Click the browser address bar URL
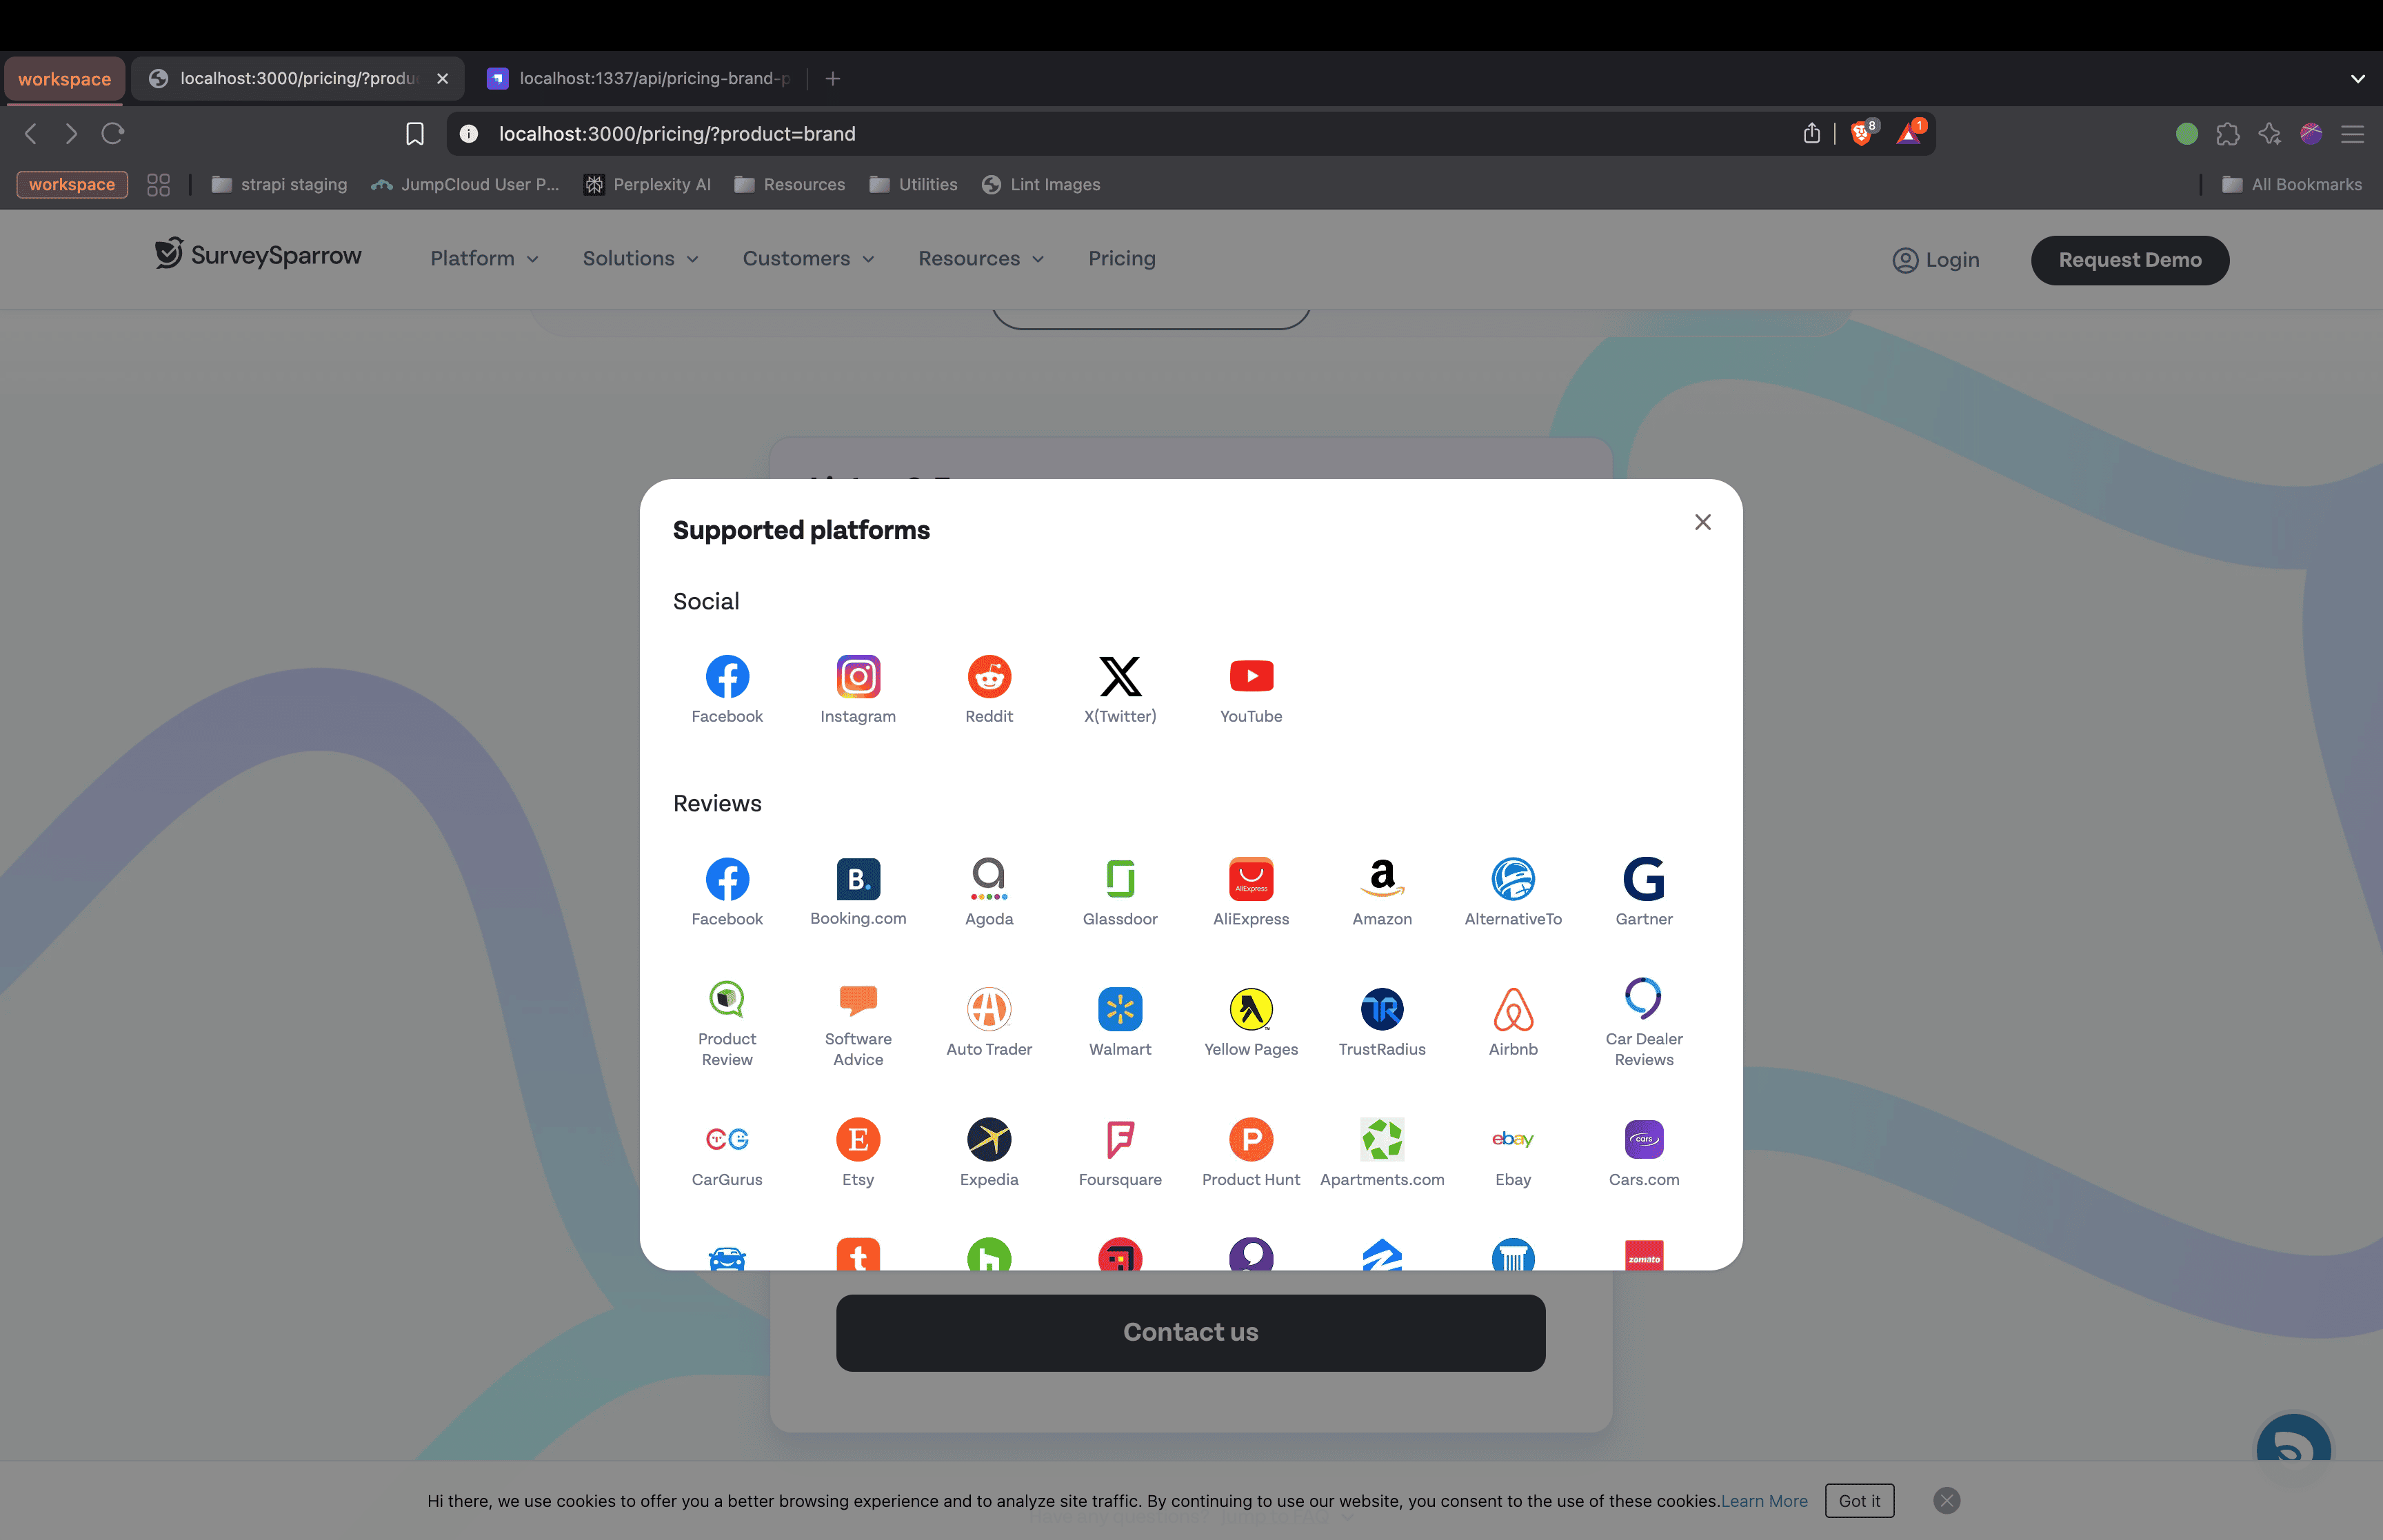2383x1540 pixels. tap(677, 134)
